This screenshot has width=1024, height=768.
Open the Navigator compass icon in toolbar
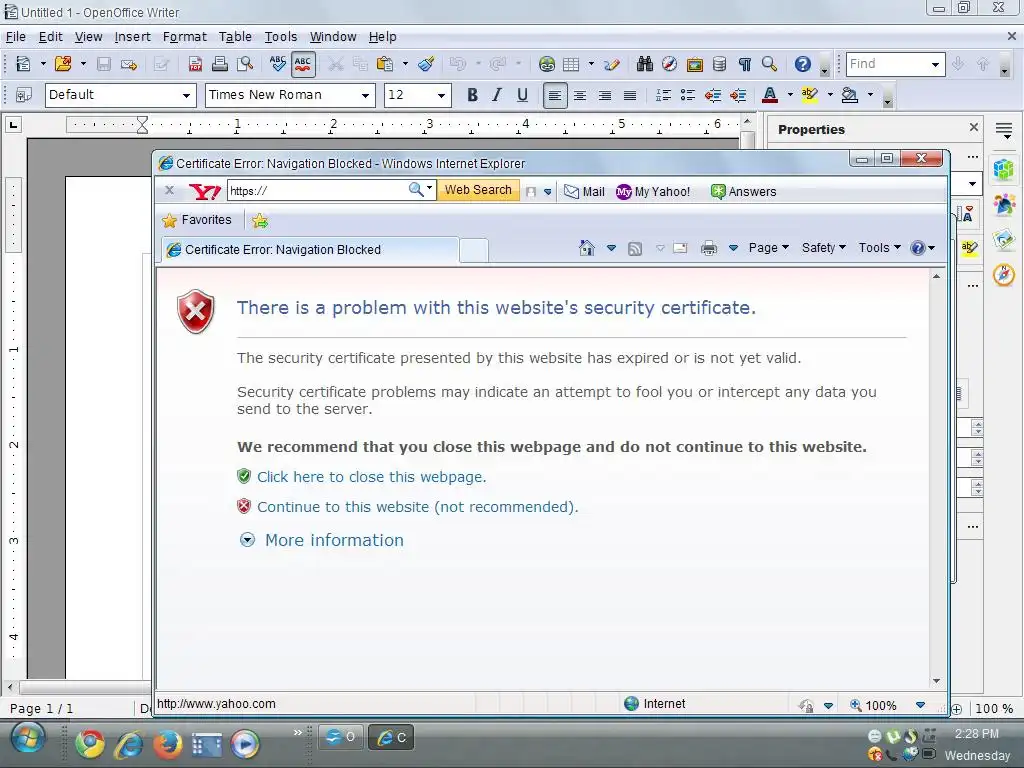coord(669,64)
